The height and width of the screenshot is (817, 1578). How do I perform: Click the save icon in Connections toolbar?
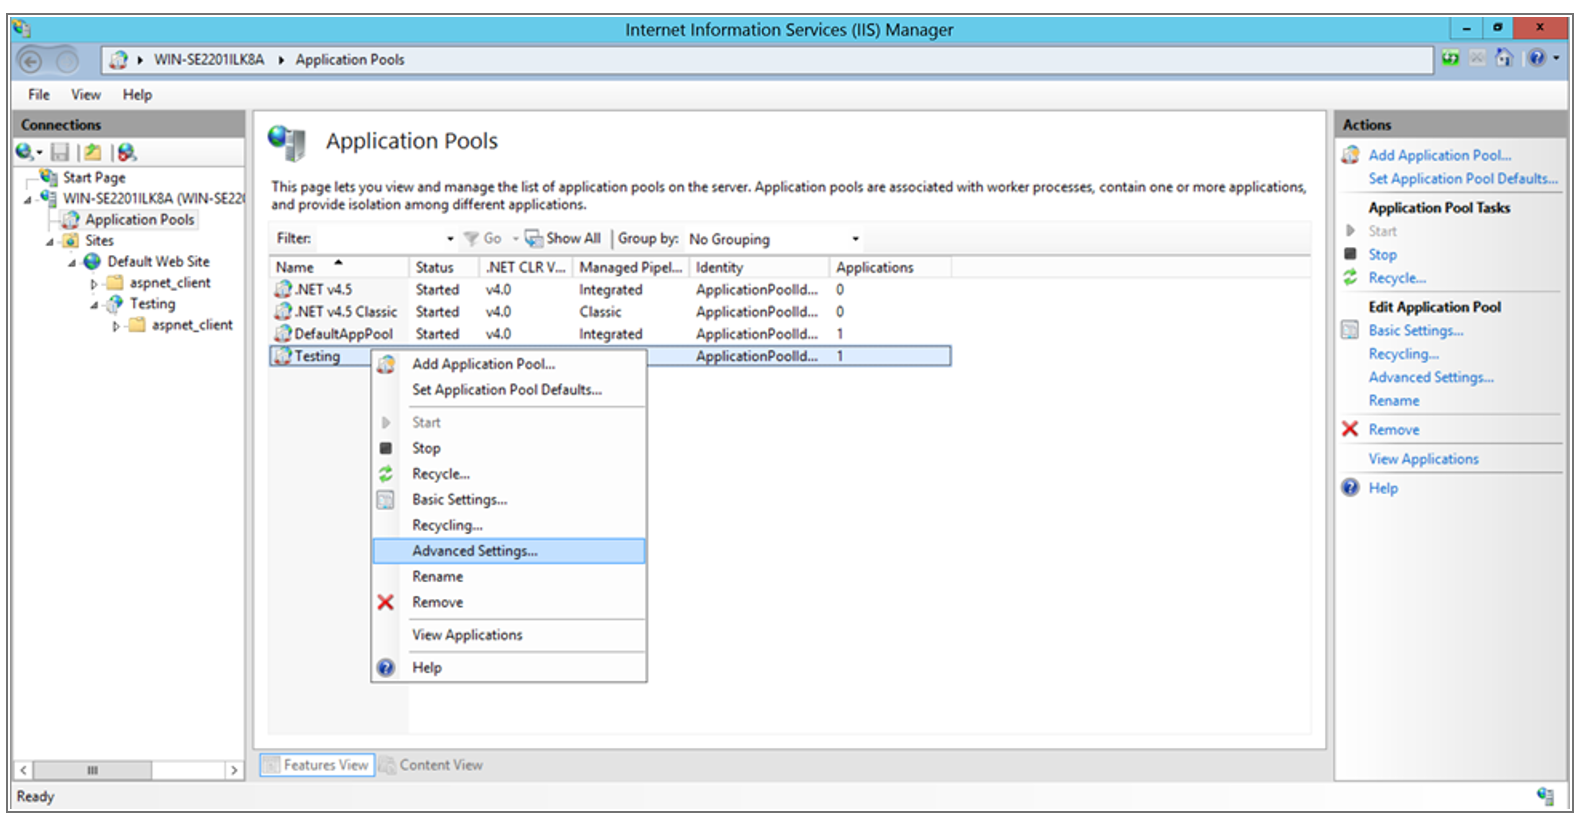60,152
